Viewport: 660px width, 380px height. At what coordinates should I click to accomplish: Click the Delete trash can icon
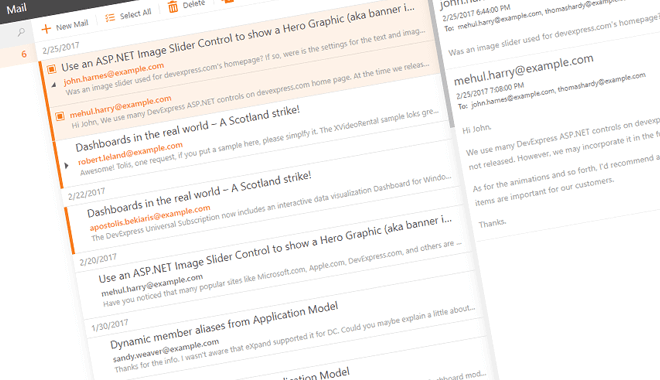pyautogui.click(x=173, y=7)
